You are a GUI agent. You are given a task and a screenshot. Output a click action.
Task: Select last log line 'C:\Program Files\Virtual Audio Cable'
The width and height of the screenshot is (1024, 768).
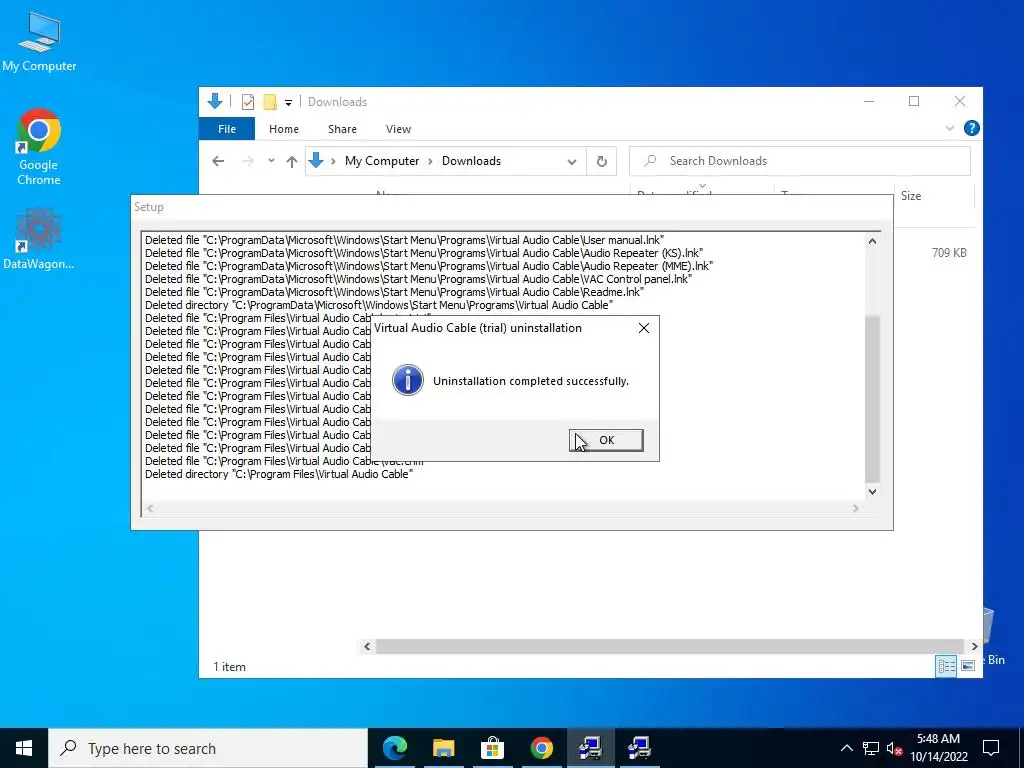click(279, 474)
